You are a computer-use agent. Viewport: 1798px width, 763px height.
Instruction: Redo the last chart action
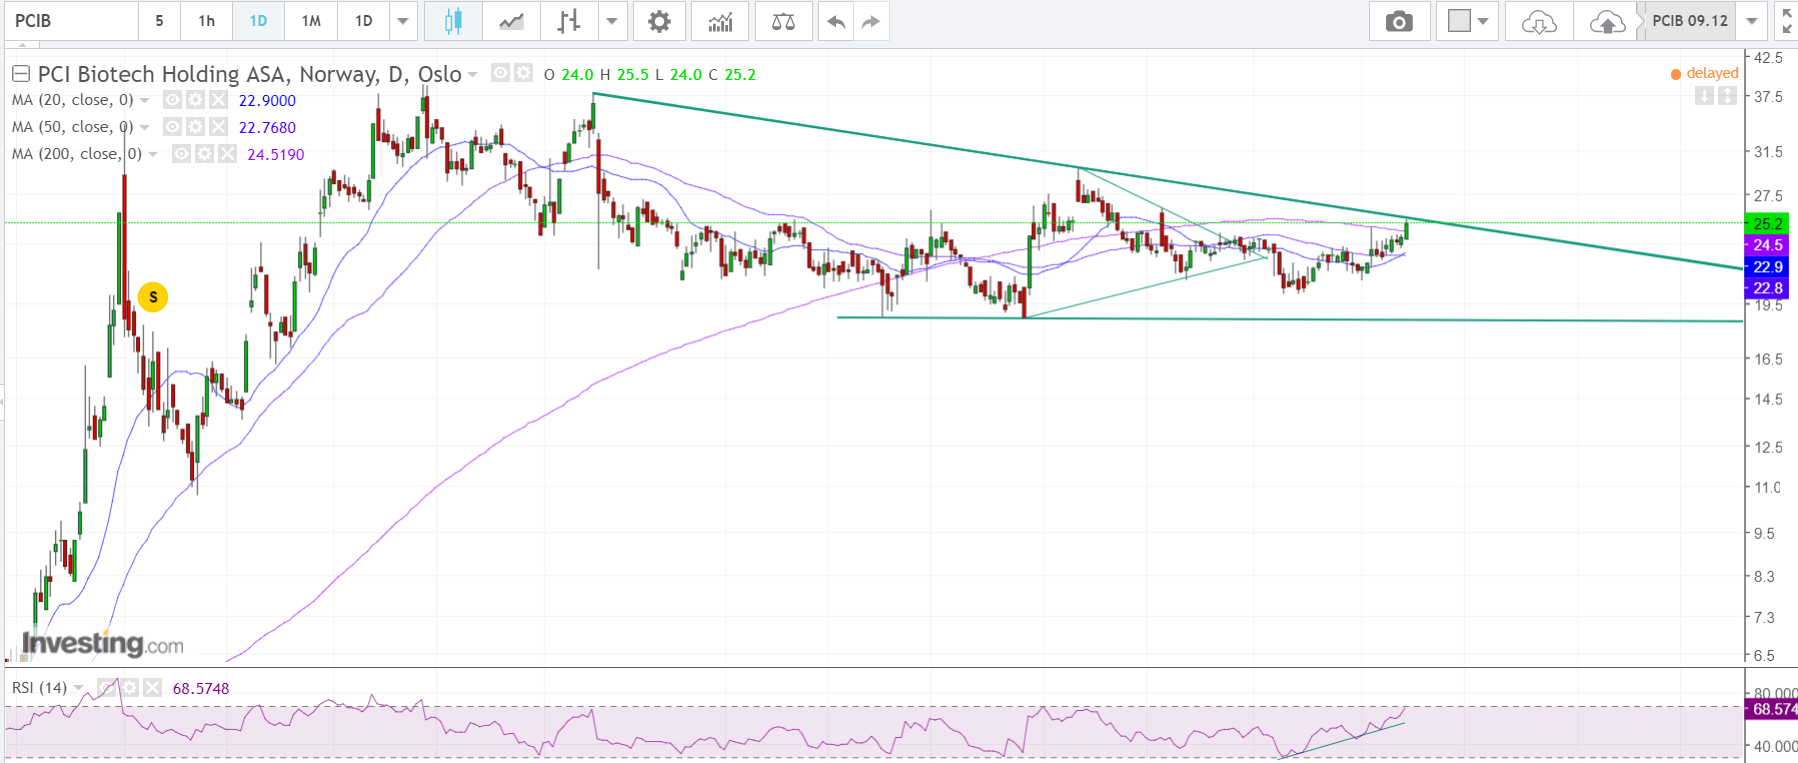pos(871,21)
